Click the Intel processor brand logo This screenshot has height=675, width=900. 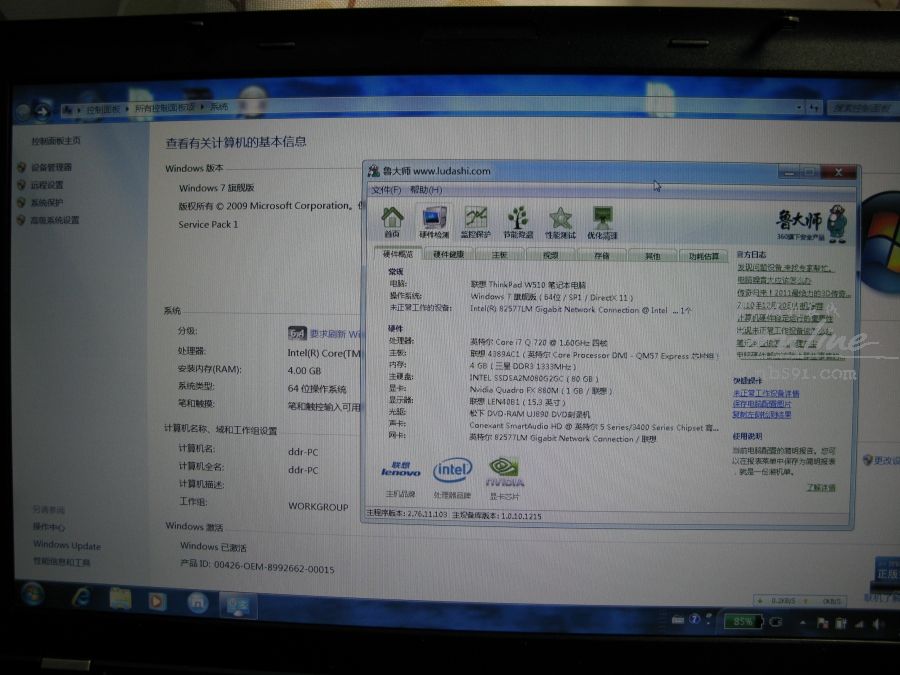point(452,469)
